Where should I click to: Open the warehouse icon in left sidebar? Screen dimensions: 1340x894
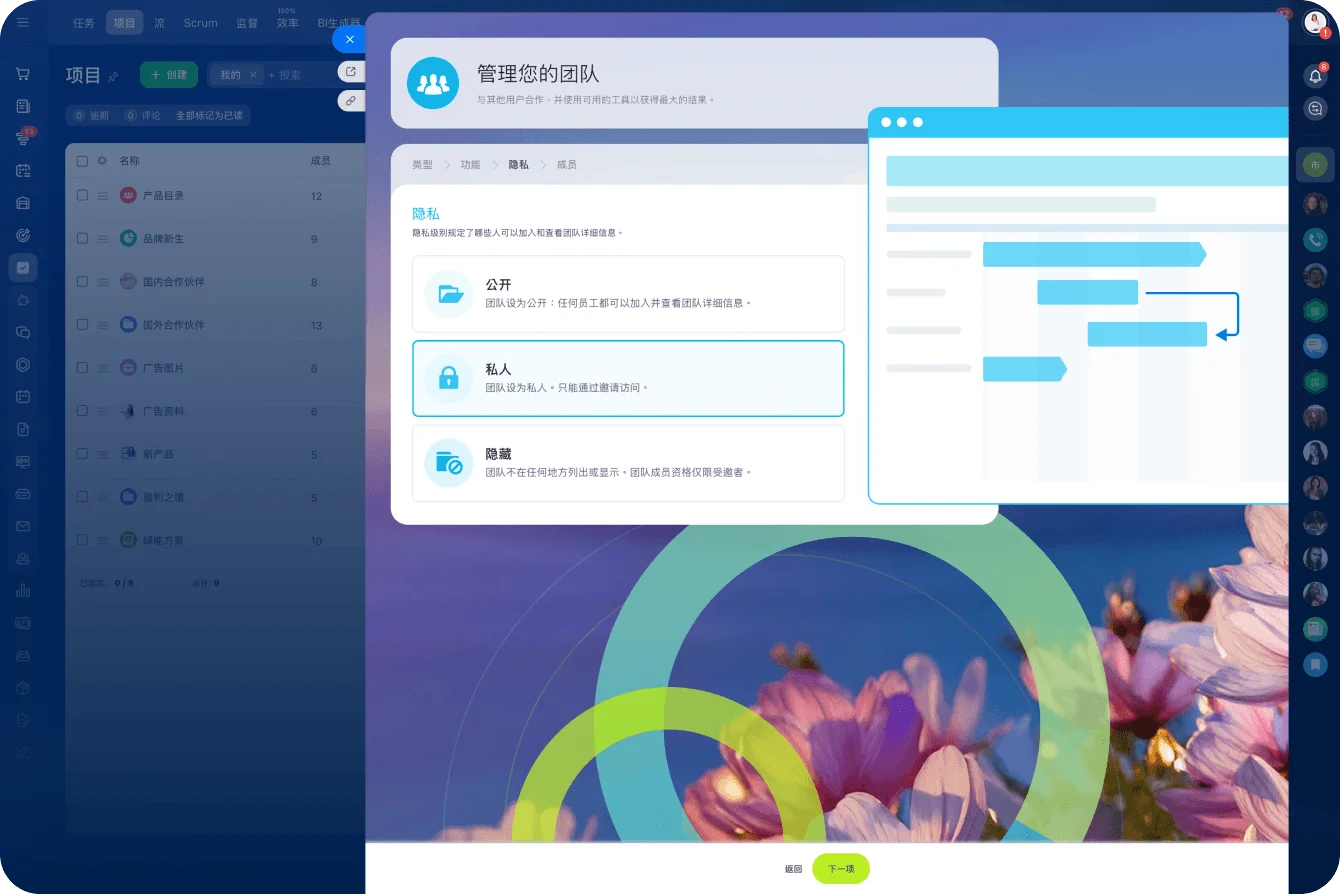click(23, 203)
